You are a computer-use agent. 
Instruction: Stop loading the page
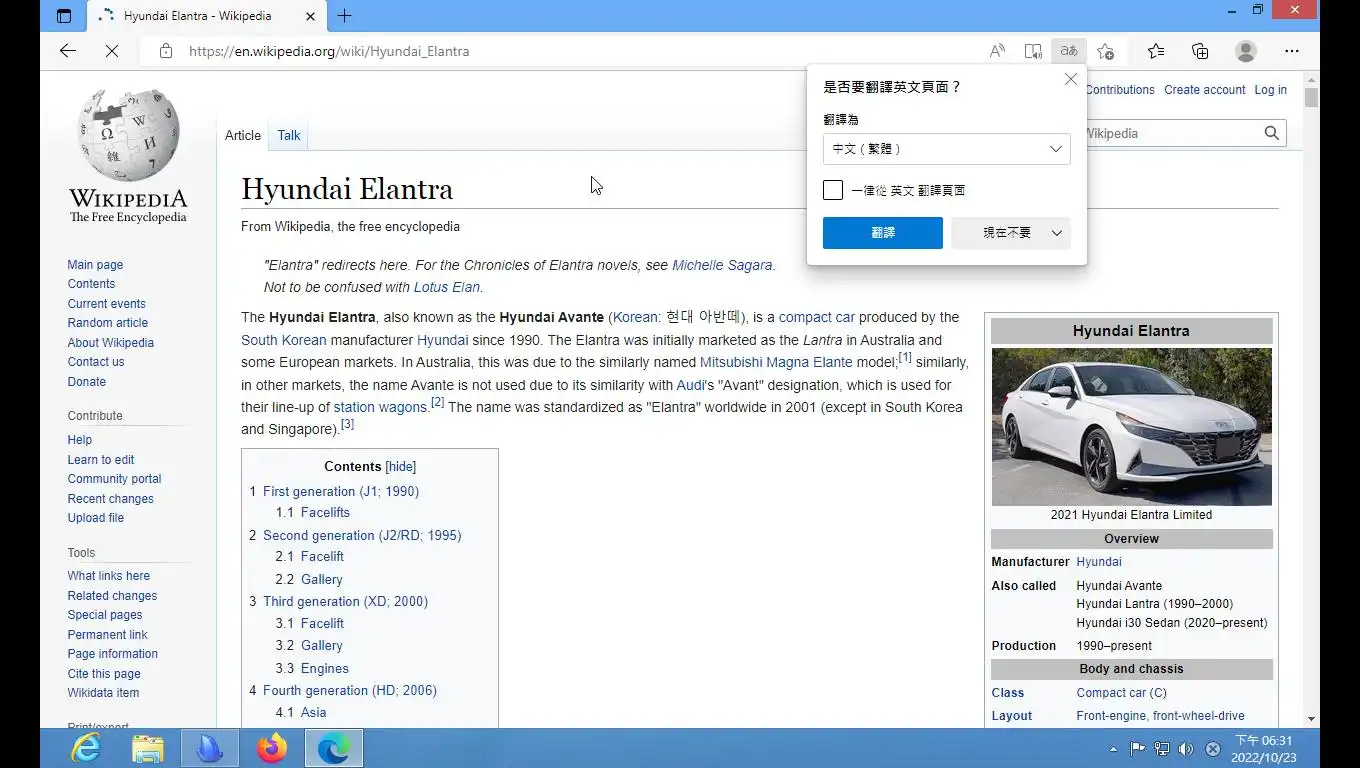tap(112, 51)
